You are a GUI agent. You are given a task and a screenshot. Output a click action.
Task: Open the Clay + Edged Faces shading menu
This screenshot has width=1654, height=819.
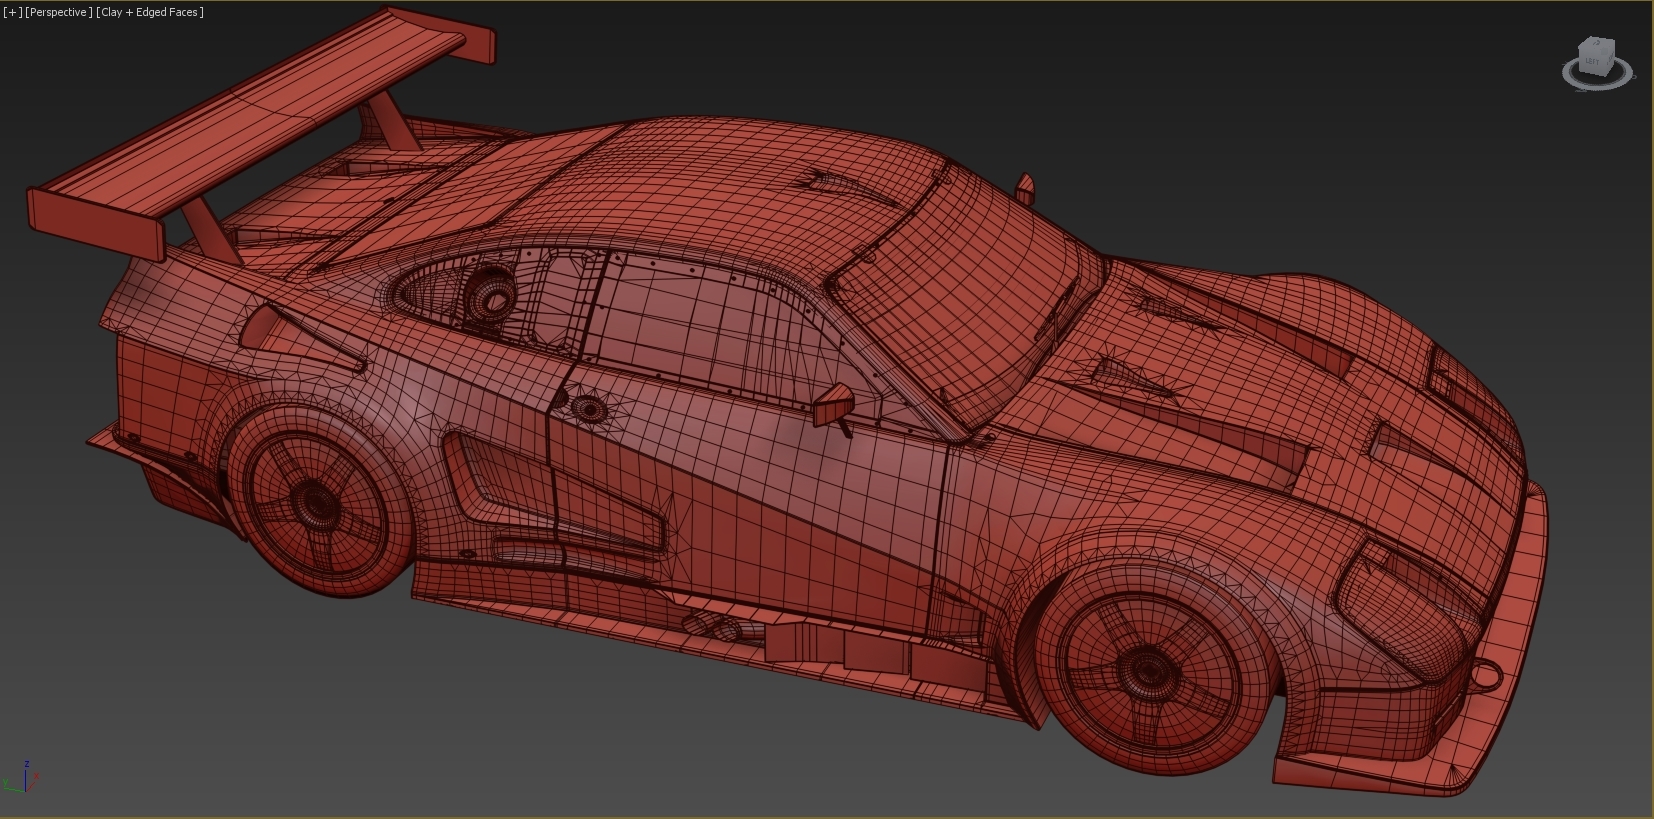150,12
